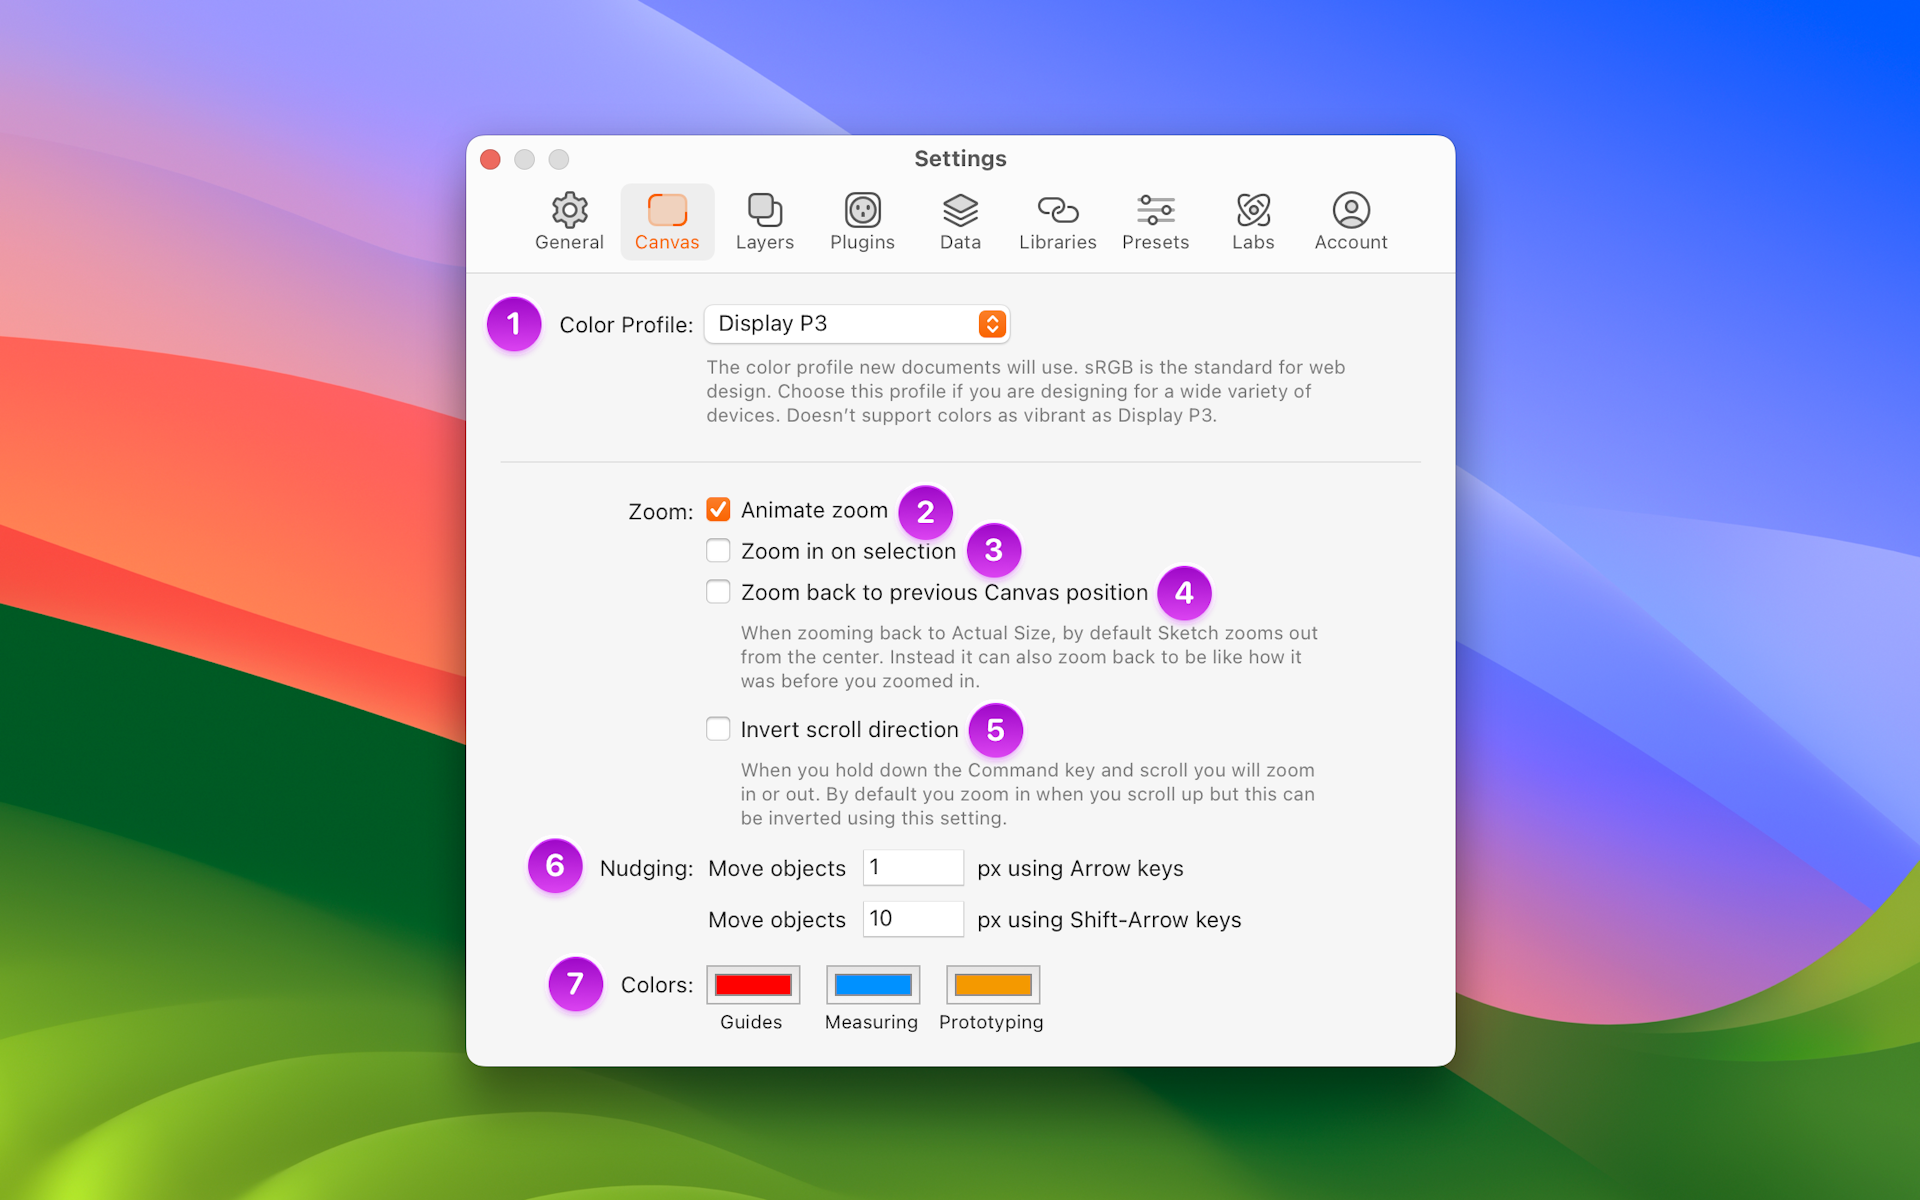Toggle Animate zoom checkbox on
The width and height of the screenshot is (1920, 1200).
[717, 509]
